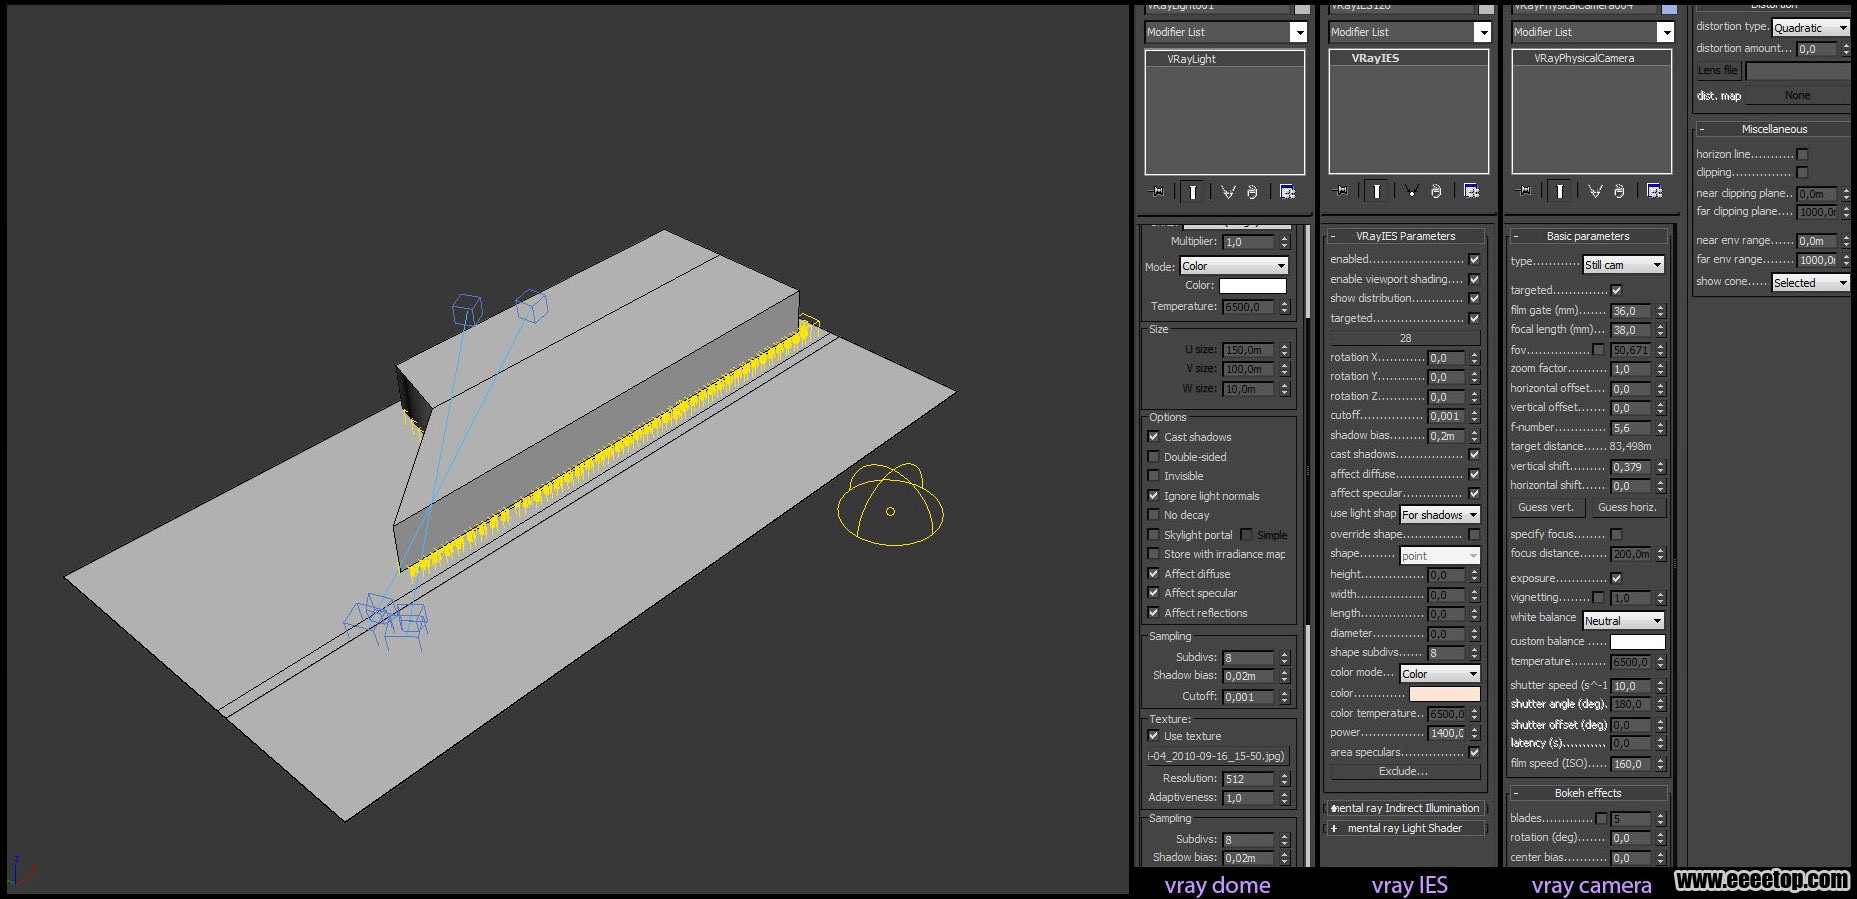Viewport: 1857px width, 899px height.
Task: Open show cone Selected dropdown
Action: [x=1811, y=283]
